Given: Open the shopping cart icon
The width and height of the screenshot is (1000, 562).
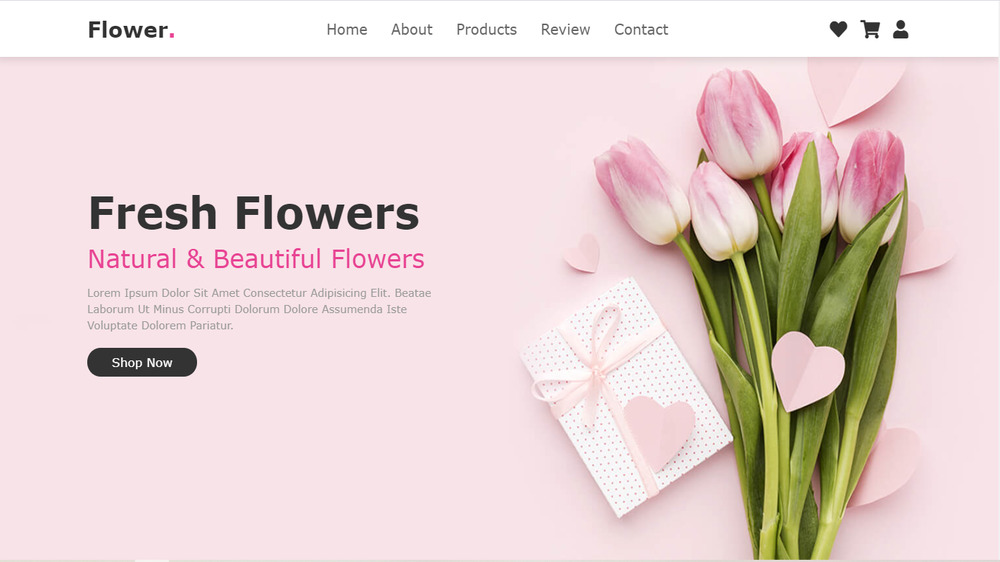Looking at the screenshot, I should click(x=870, y=30).
